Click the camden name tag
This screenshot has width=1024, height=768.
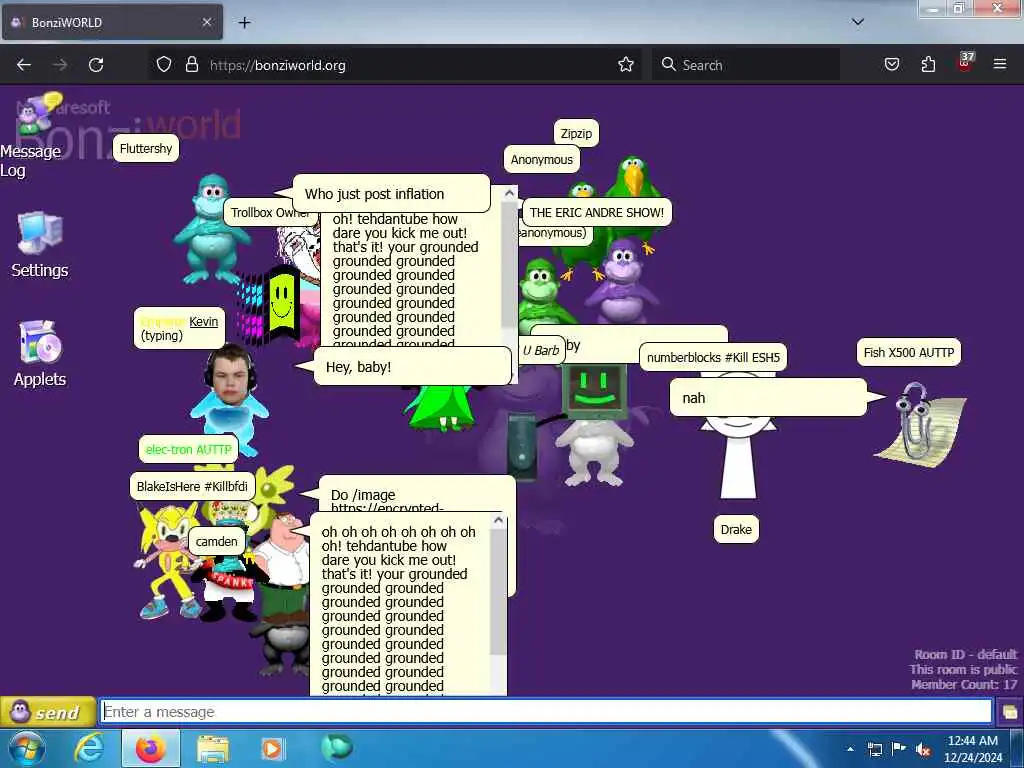[216, 541]
